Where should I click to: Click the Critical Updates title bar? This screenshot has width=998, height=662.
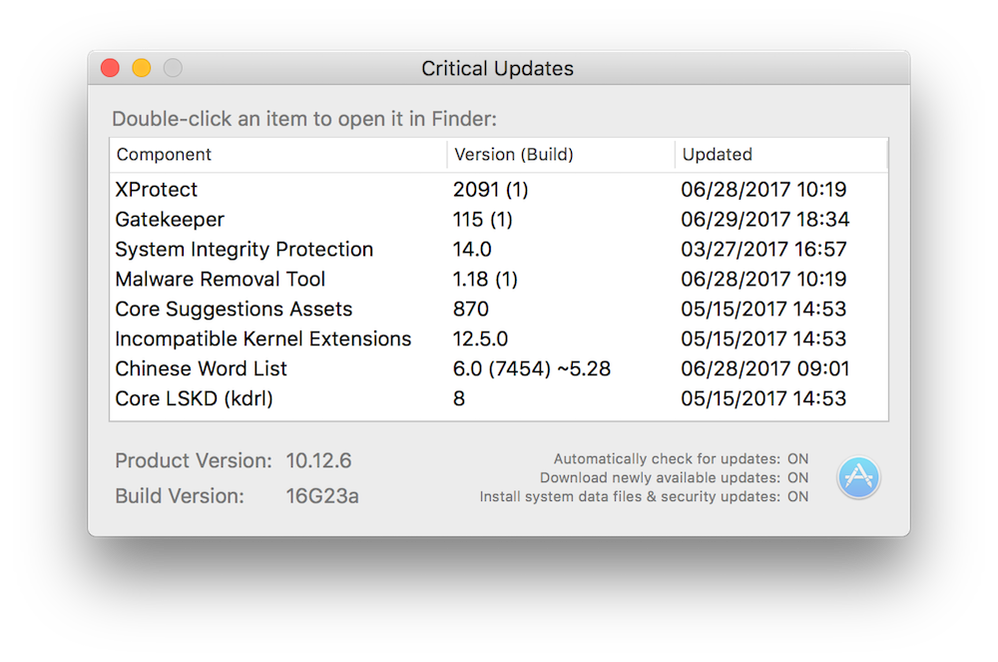coord(498,68)
